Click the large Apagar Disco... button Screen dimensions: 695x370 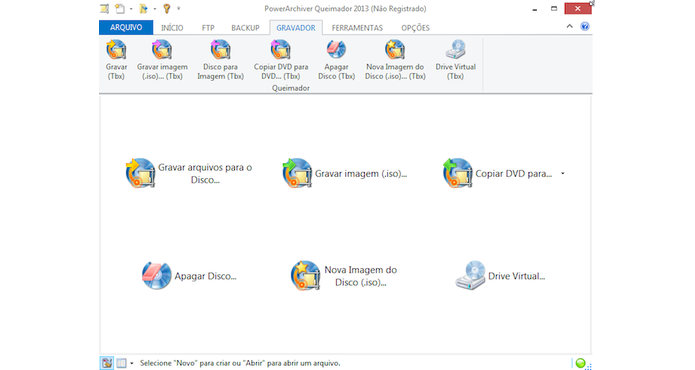189,276
